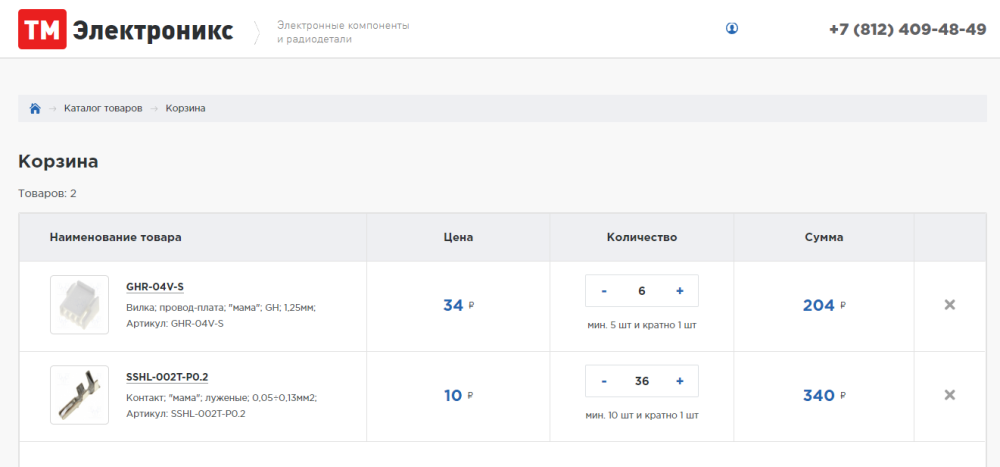Click the Наименование товара column header
The height and width of the screenshot is (467, 1000).
click(116, 237)
